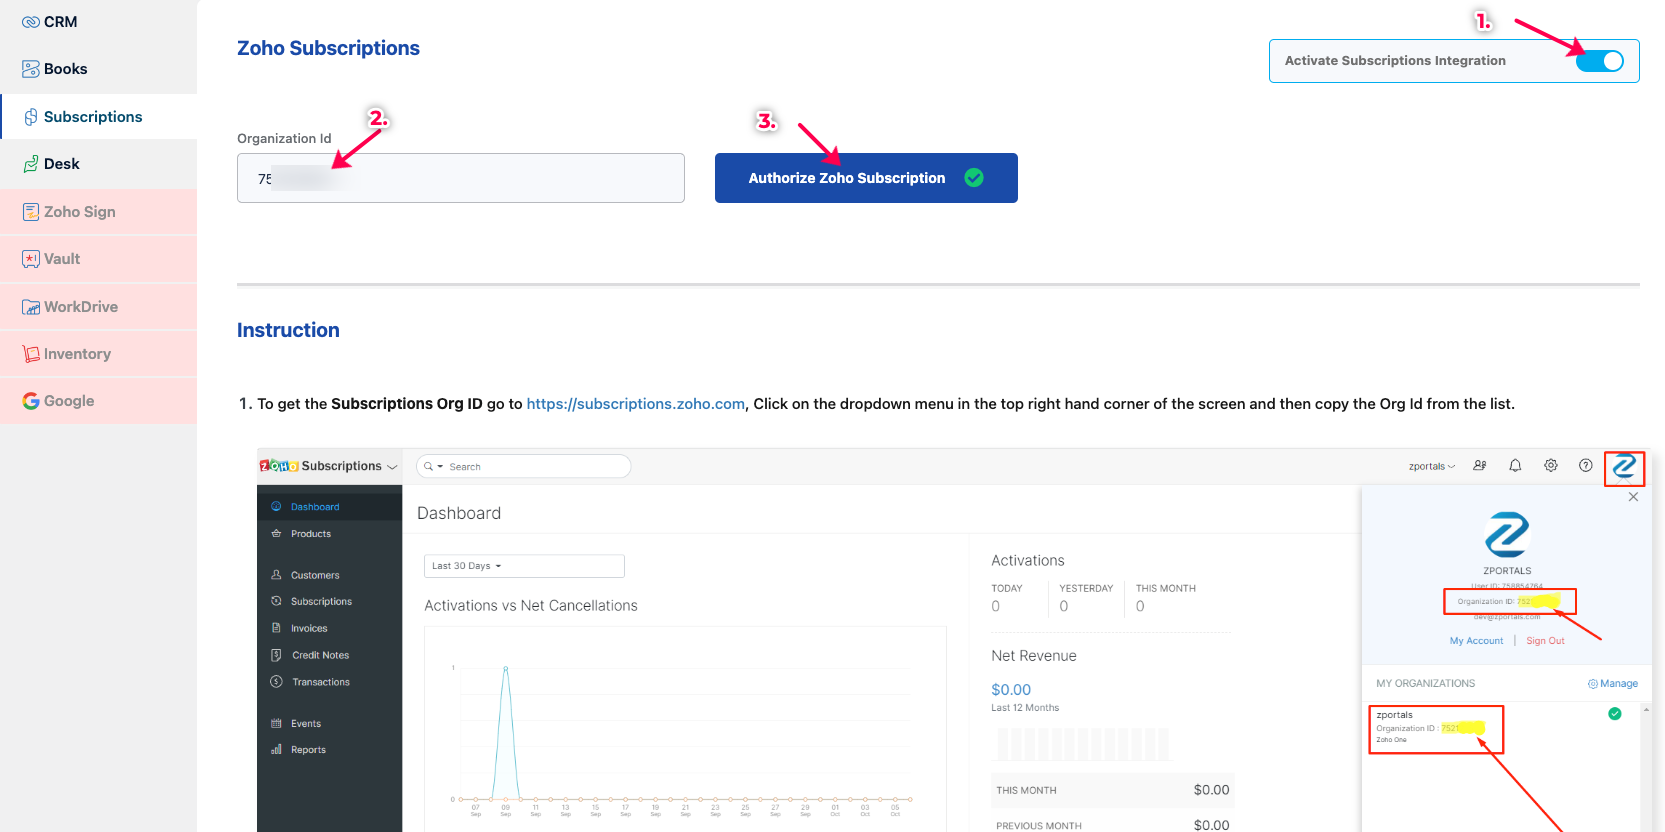1665x832 pixels.
Task: Click the Desk icon in sidebar
Action: click(x=31, y=164)
